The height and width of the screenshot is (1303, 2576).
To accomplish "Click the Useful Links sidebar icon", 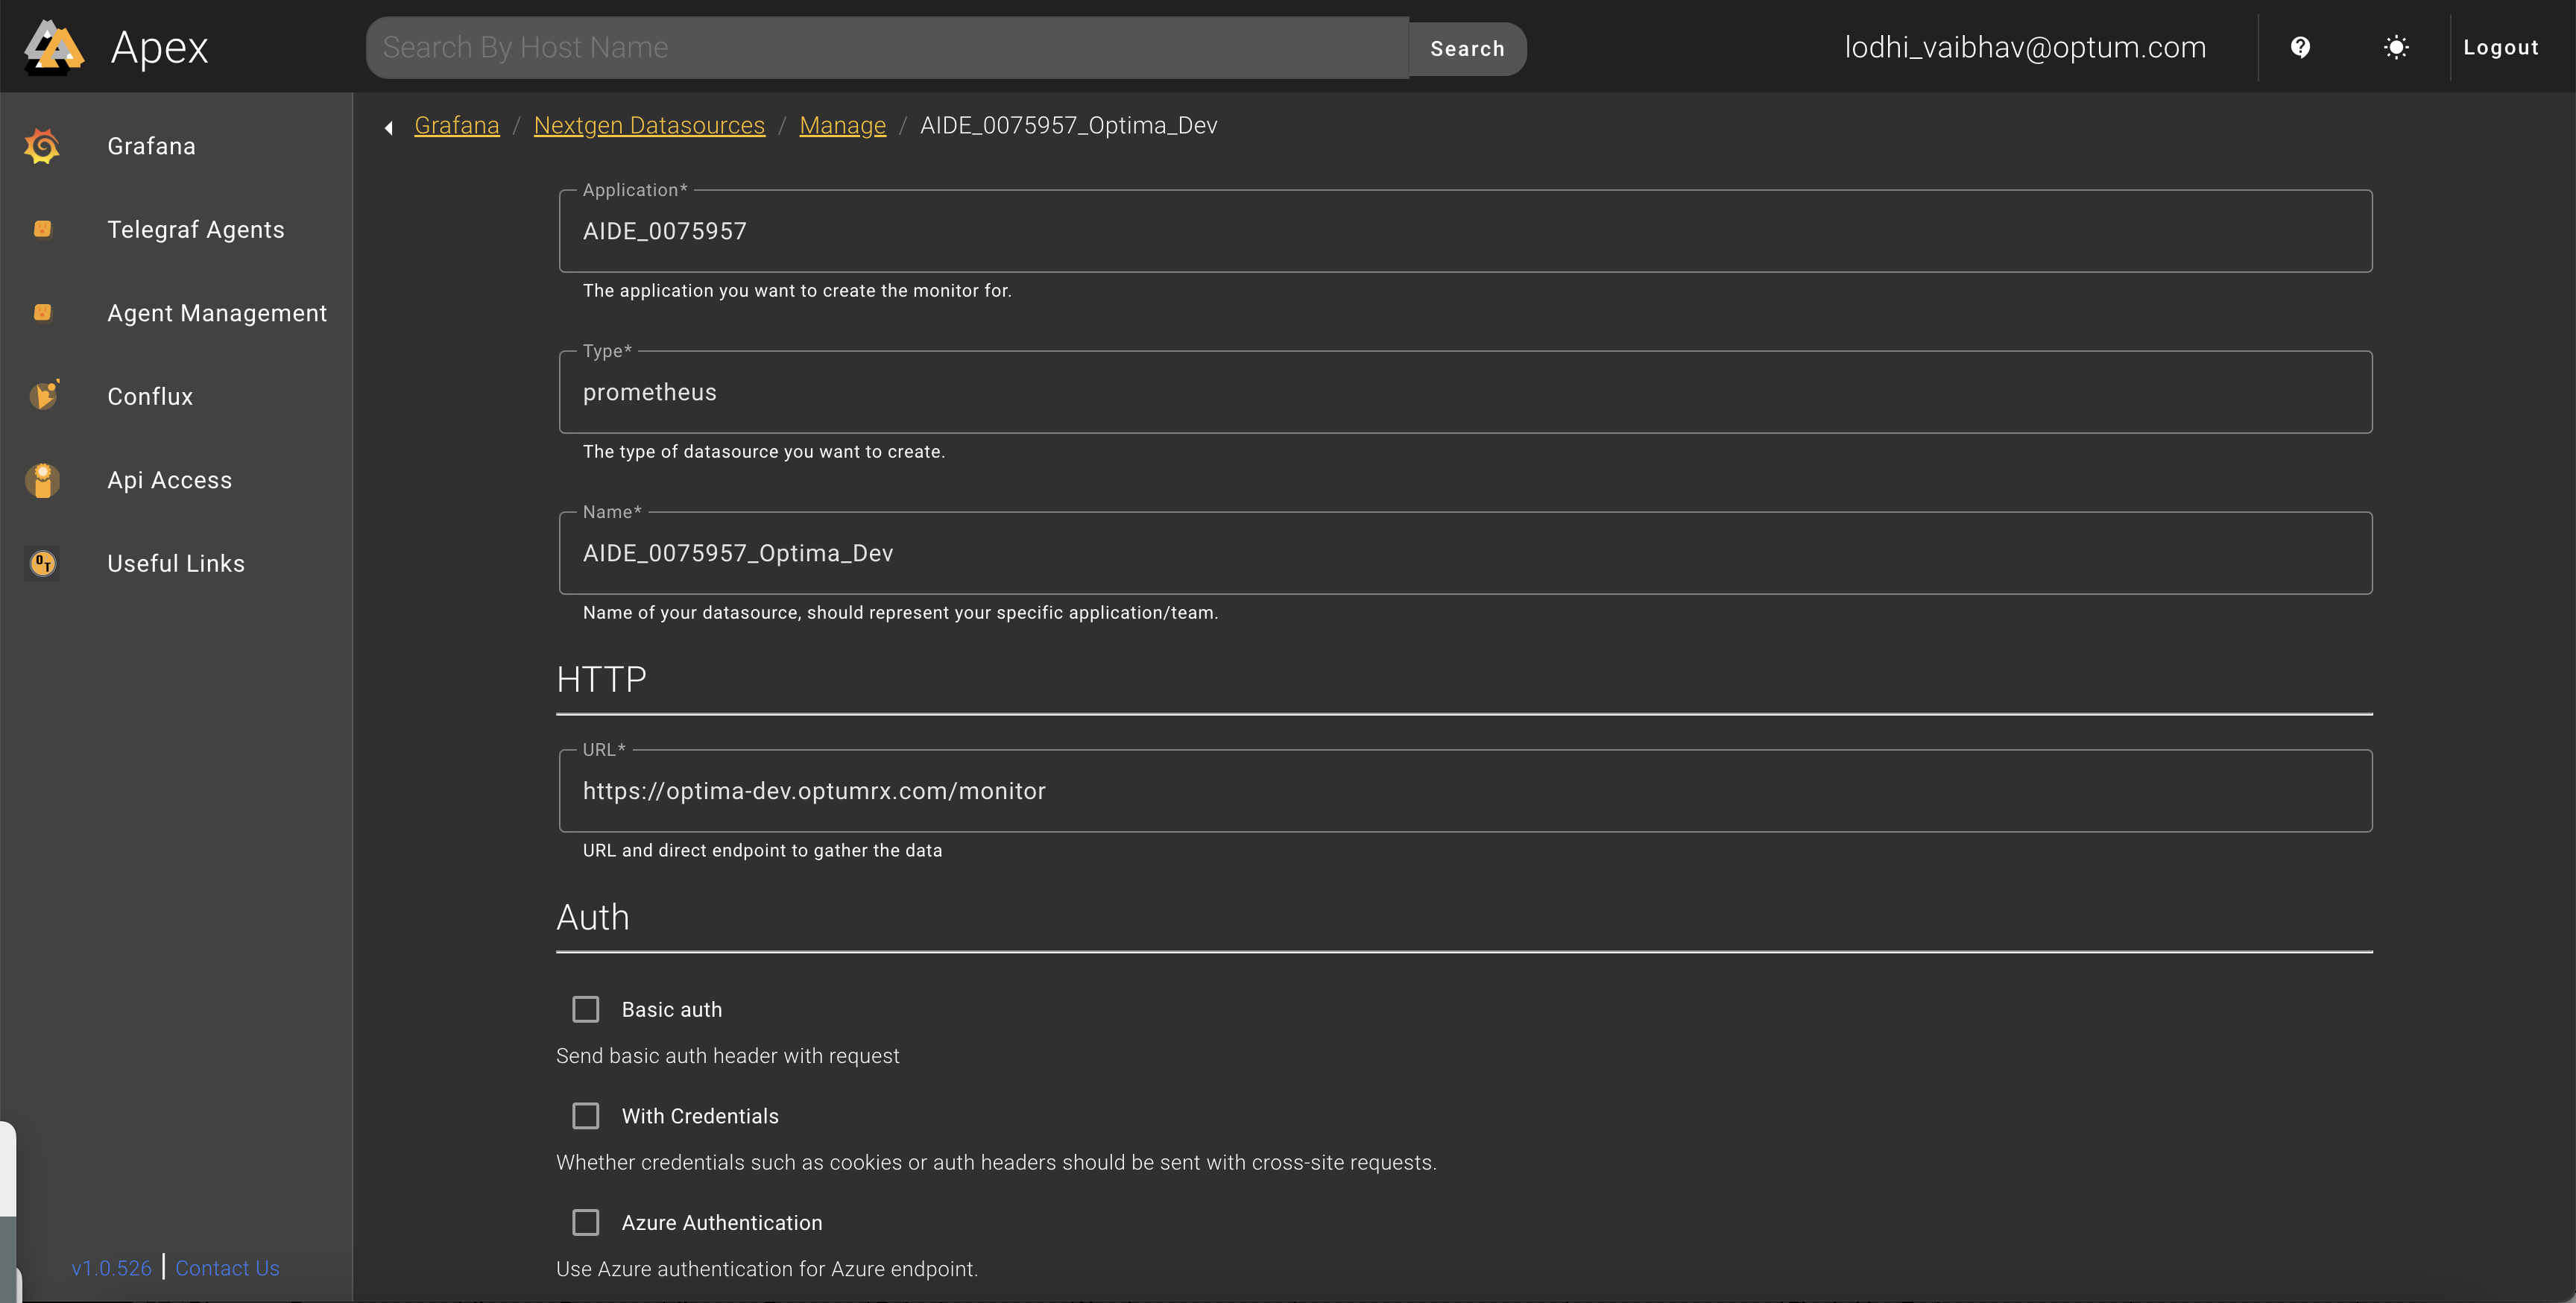I will point(42,563).
